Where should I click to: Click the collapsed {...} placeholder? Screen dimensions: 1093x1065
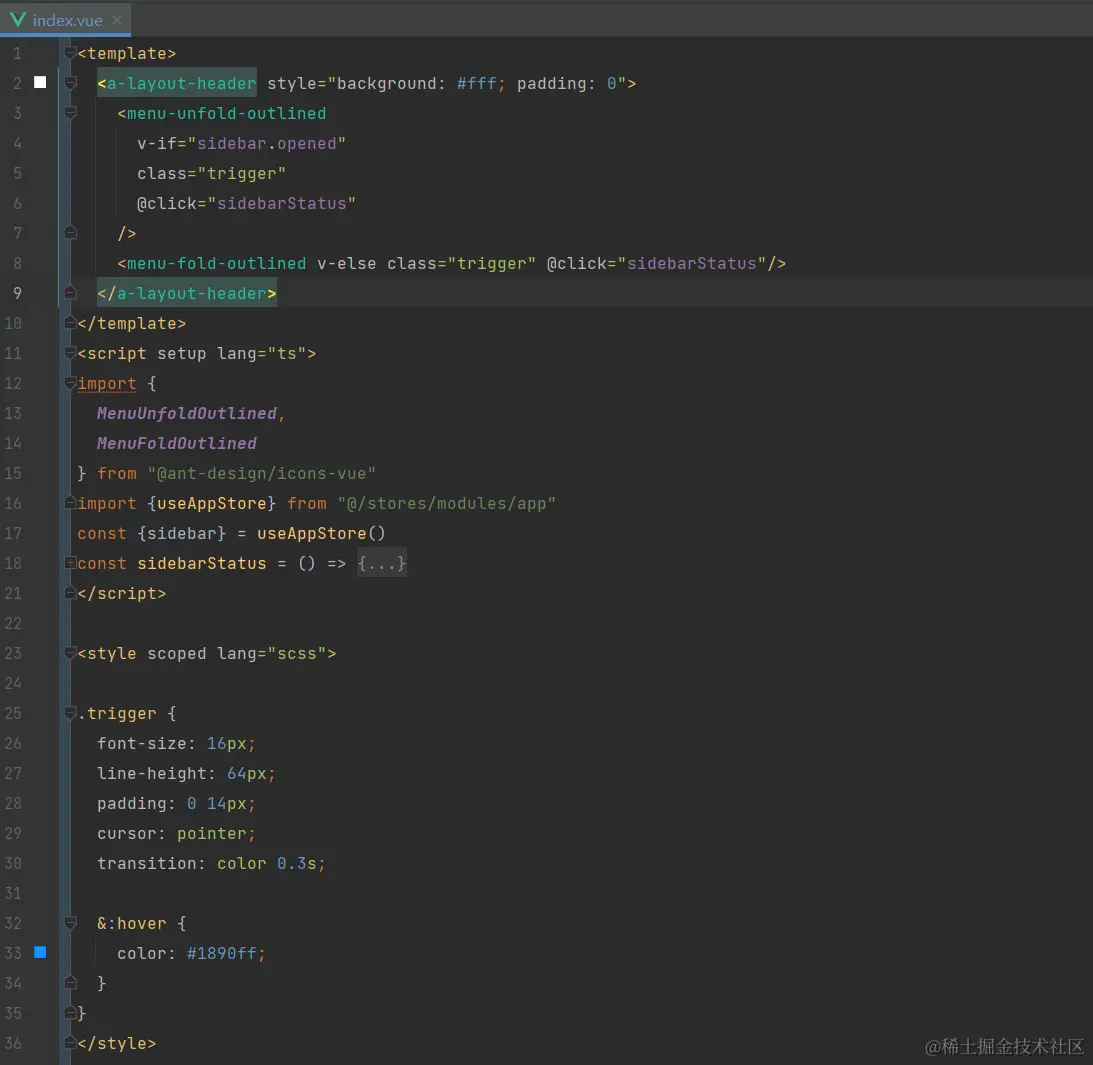click(381, 563)
